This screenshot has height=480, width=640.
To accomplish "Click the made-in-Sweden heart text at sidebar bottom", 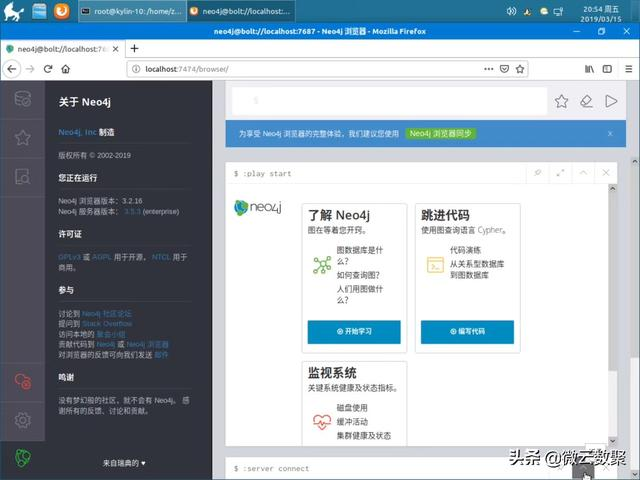I will click(x=124, y=463).
